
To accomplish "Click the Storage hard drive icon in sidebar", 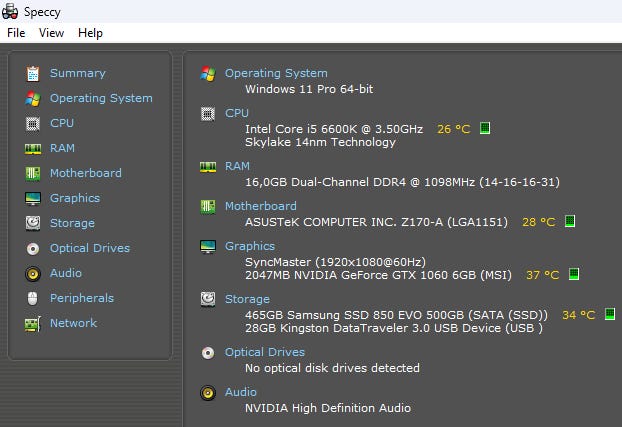I will tap(33, 223).
